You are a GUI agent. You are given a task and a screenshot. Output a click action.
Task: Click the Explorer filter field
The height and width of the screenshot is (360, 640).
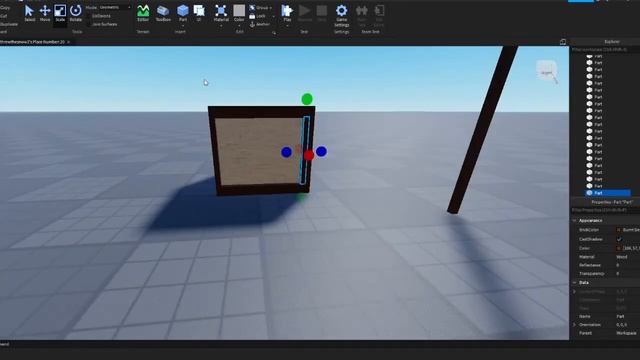[605, 49]
